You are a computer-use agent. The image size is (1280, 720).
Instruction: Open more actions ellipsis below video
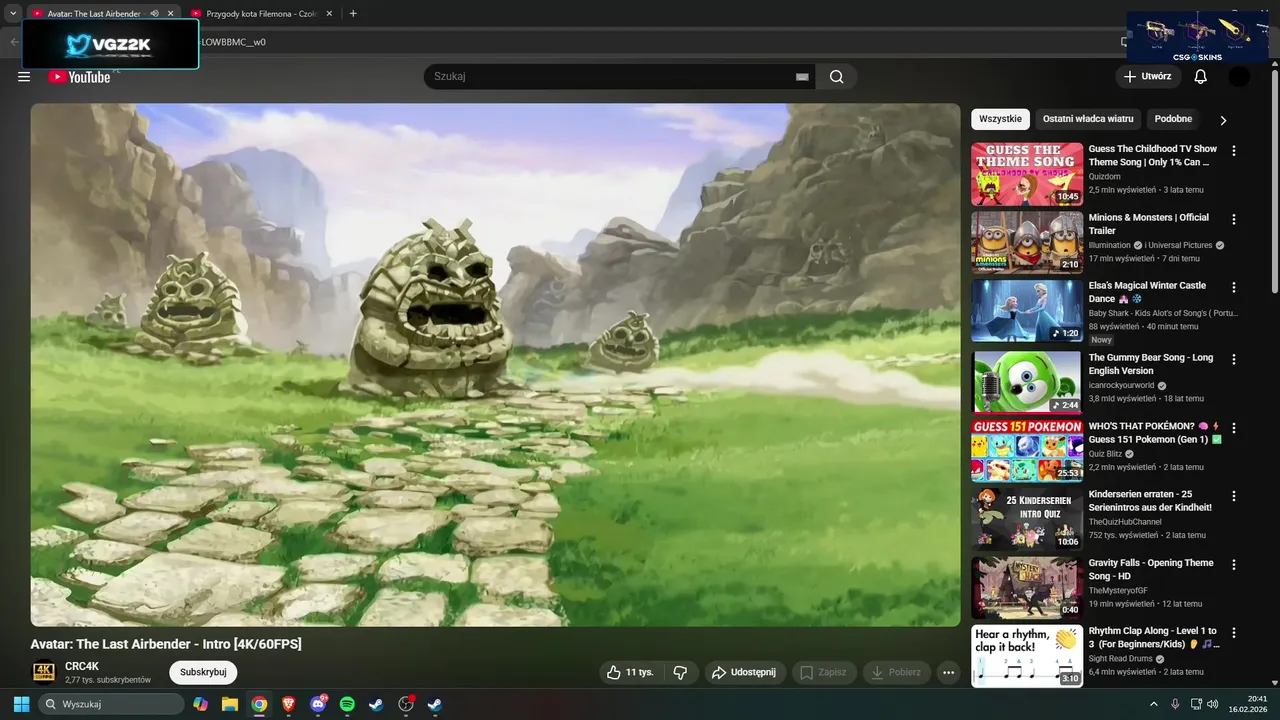coord(949,673)
